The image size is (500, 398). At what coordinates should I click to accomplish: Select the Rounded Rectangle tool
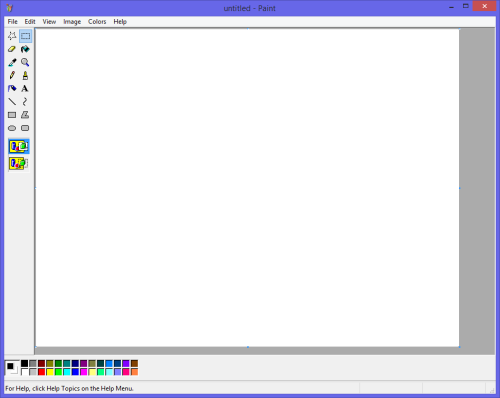pyautogui.click(x=25, y=128)
